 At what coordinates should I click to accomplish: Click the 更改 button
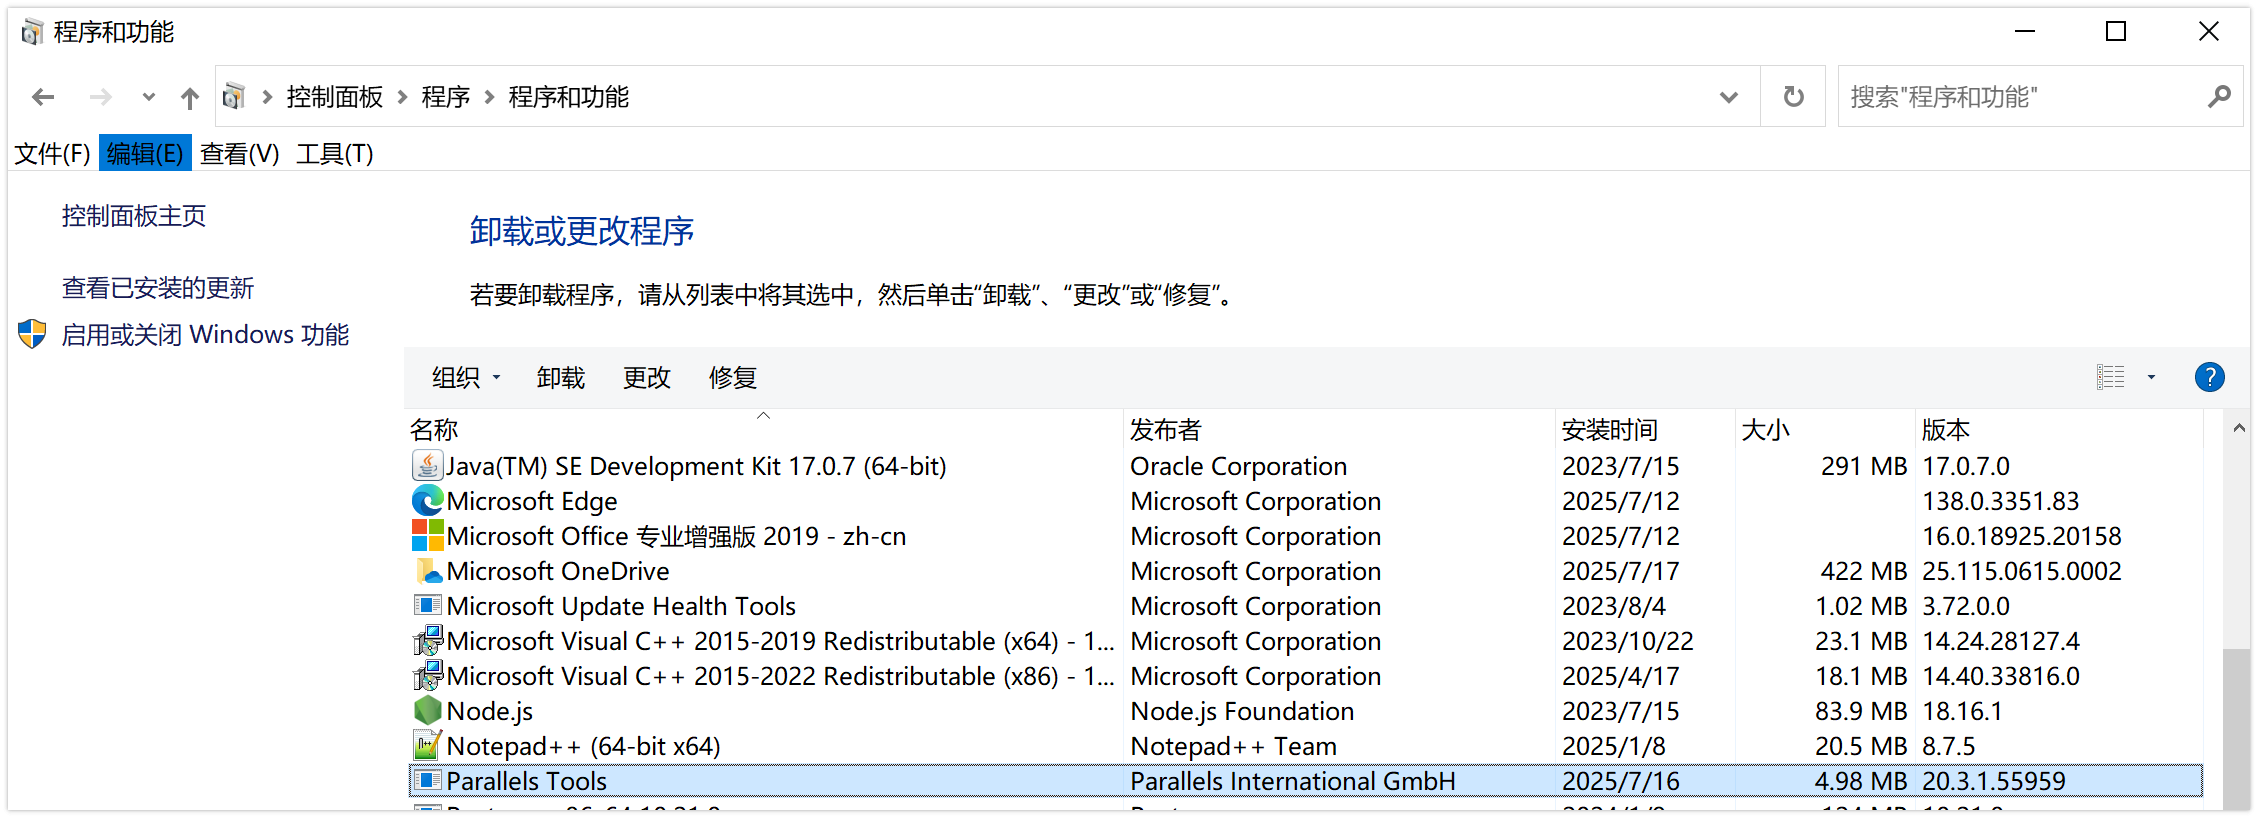[x=647, y=377]
